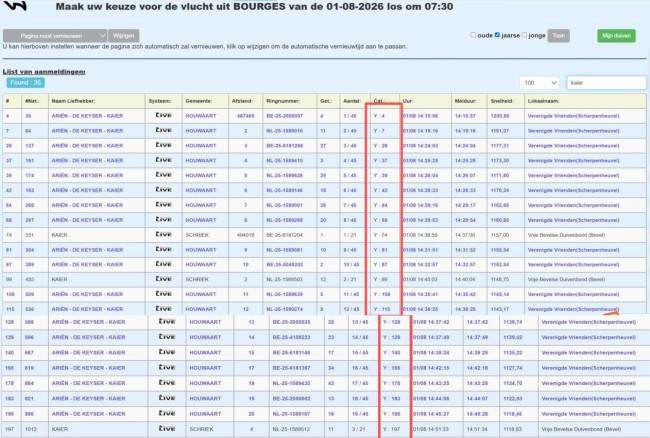The width and height of the screenshot is (650, 438).
Task: Sort by the 'Afstand:' column header
Action: (x=242, y=101)
